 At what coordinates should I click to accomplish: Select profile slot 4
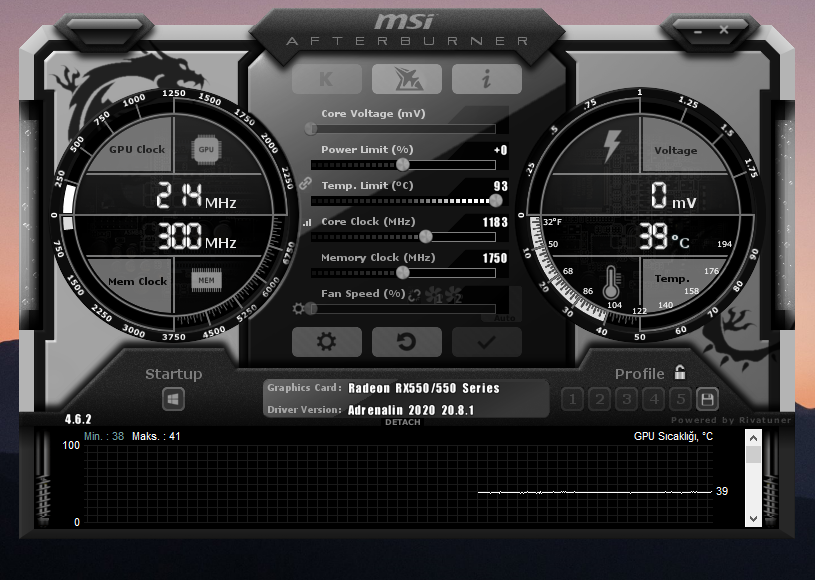[x=653, y=399]
